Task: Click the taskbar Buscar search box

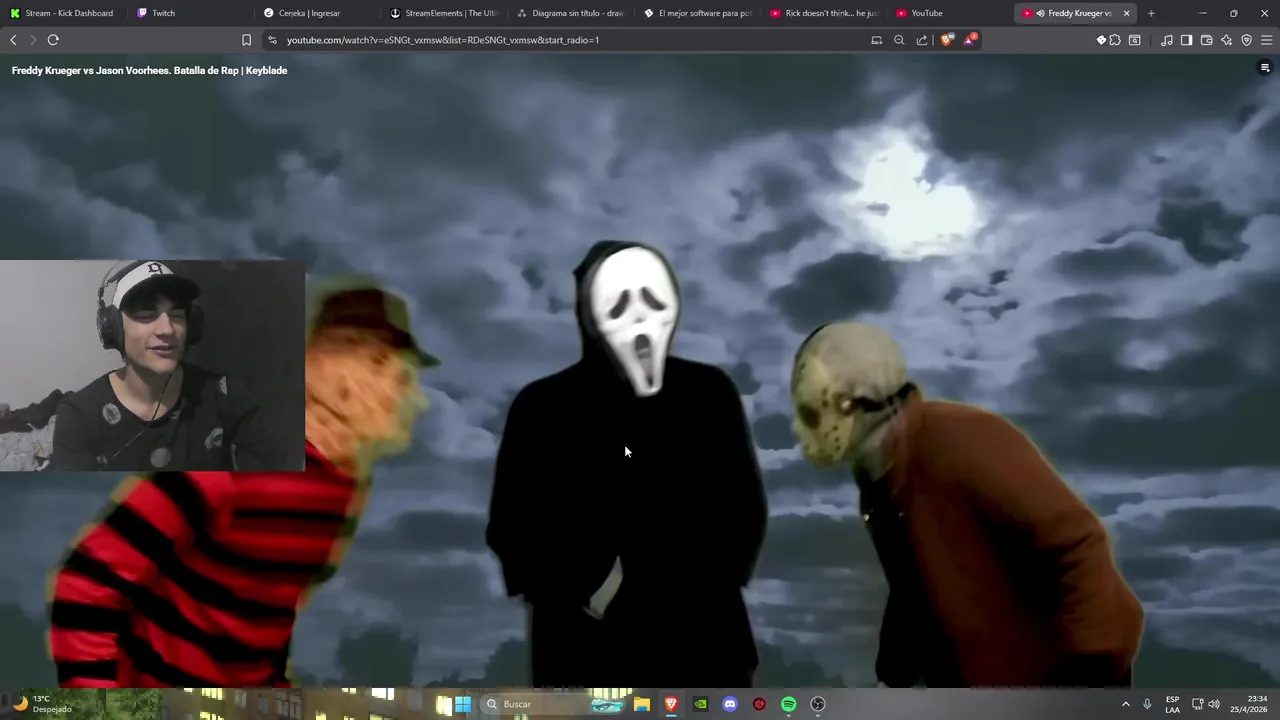Action: (x=551, y=704)
